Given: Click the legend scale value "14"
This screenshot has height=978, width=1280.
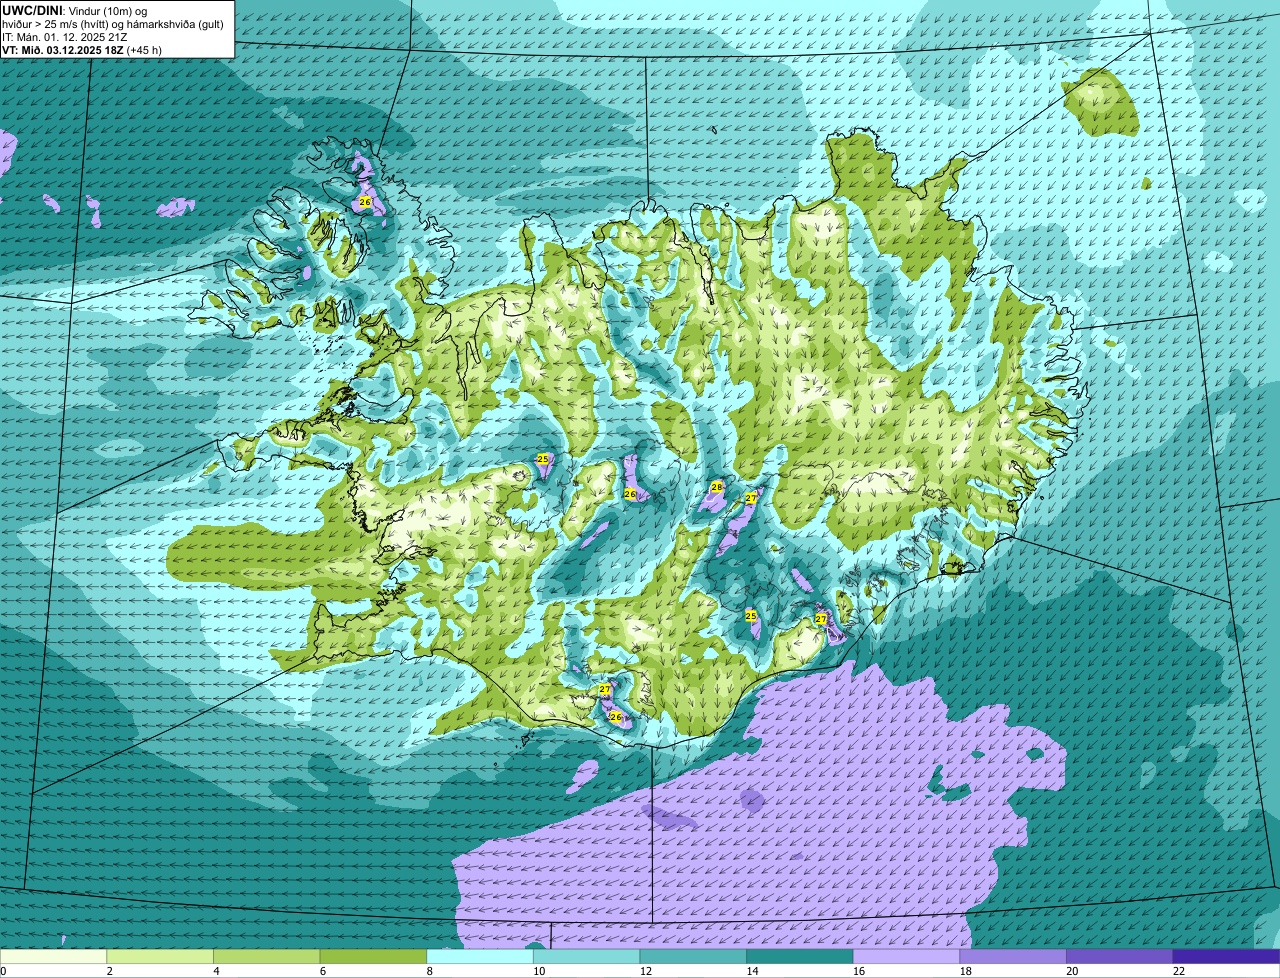Looking at the screenshot, I should [x=752, y=971].
